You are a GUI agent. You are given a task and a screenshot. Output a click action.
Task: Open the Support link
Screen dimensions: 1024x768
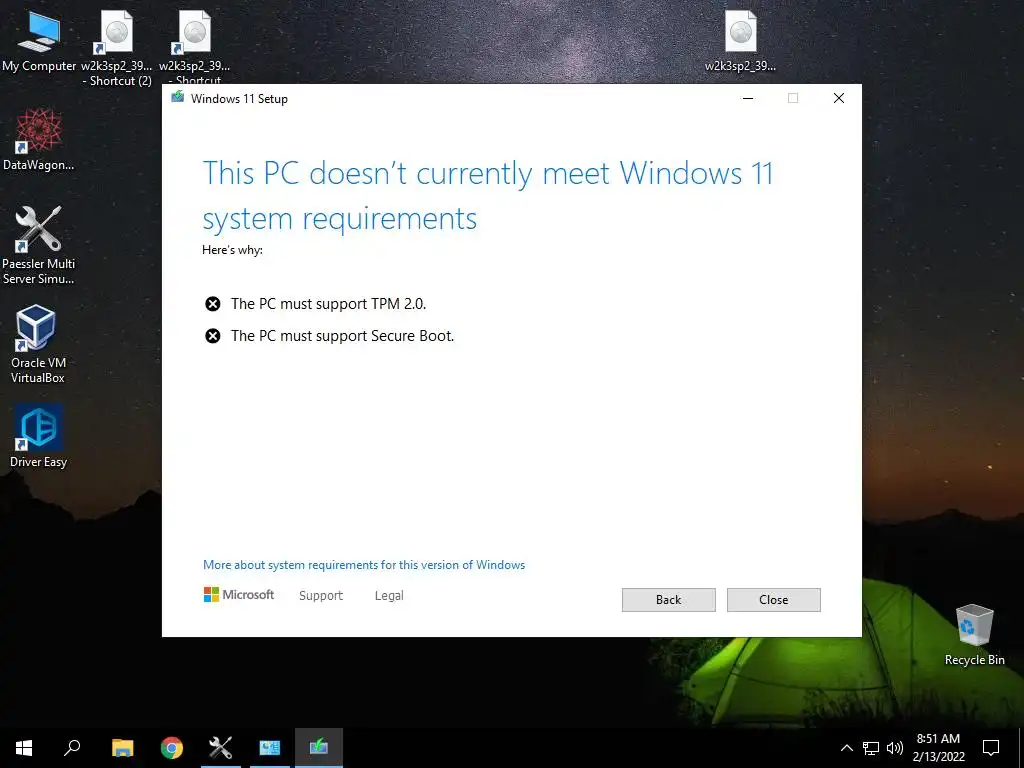(x=321, y=596)
